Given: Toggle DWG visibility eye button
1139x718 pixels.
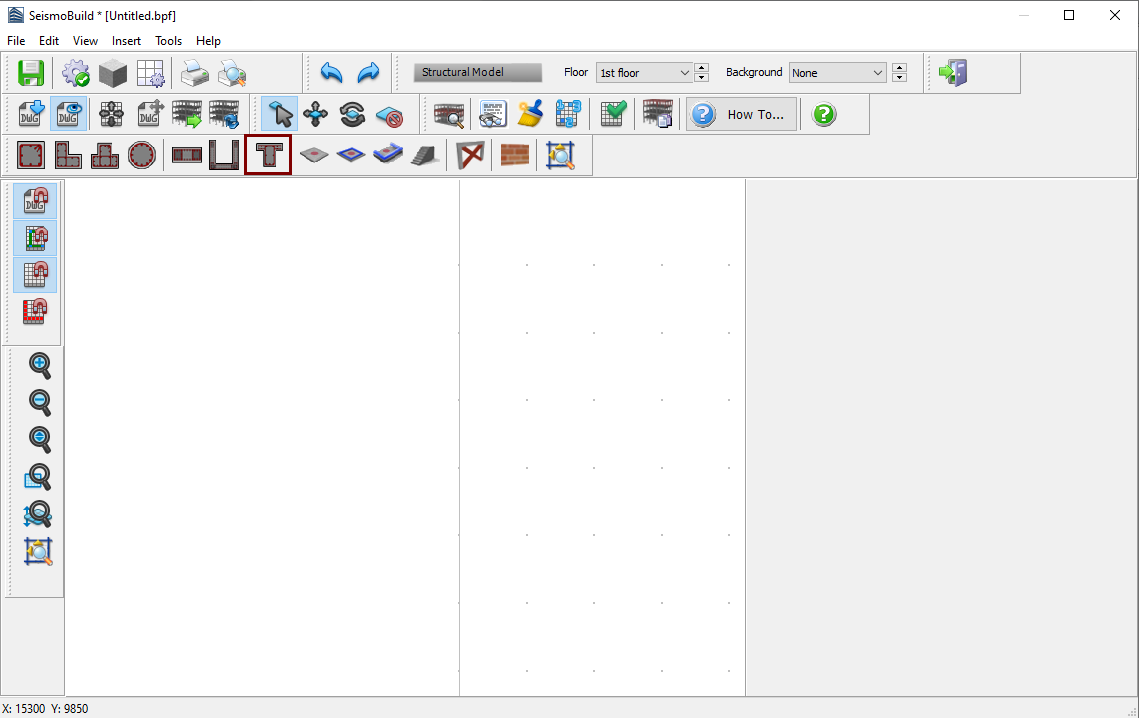Looking at the screenshot, I should point(68,114).
